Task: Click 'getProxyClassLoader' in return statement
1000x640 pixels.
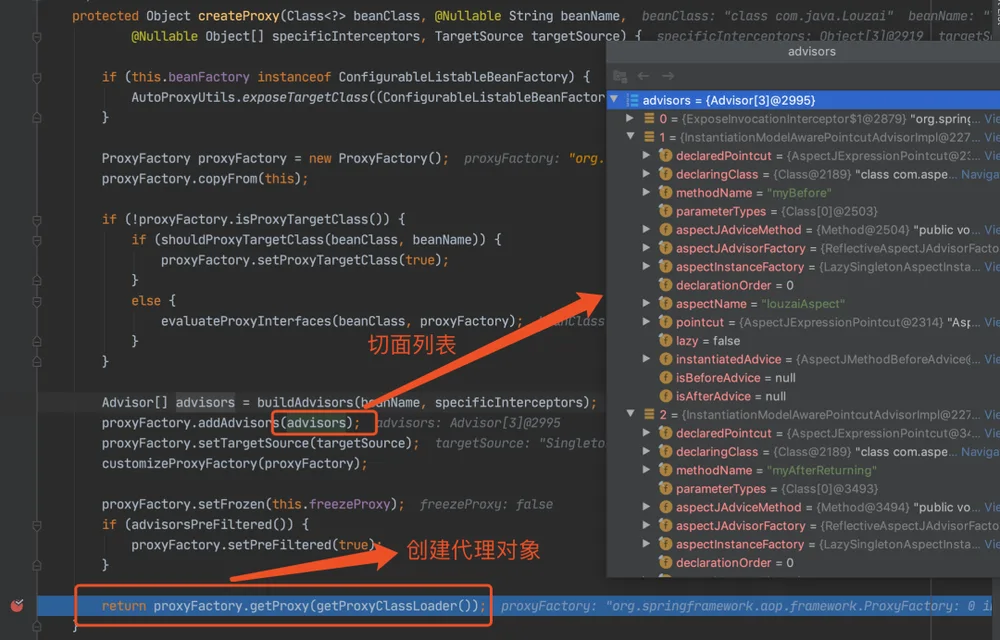Action: [x=387, y=606]
